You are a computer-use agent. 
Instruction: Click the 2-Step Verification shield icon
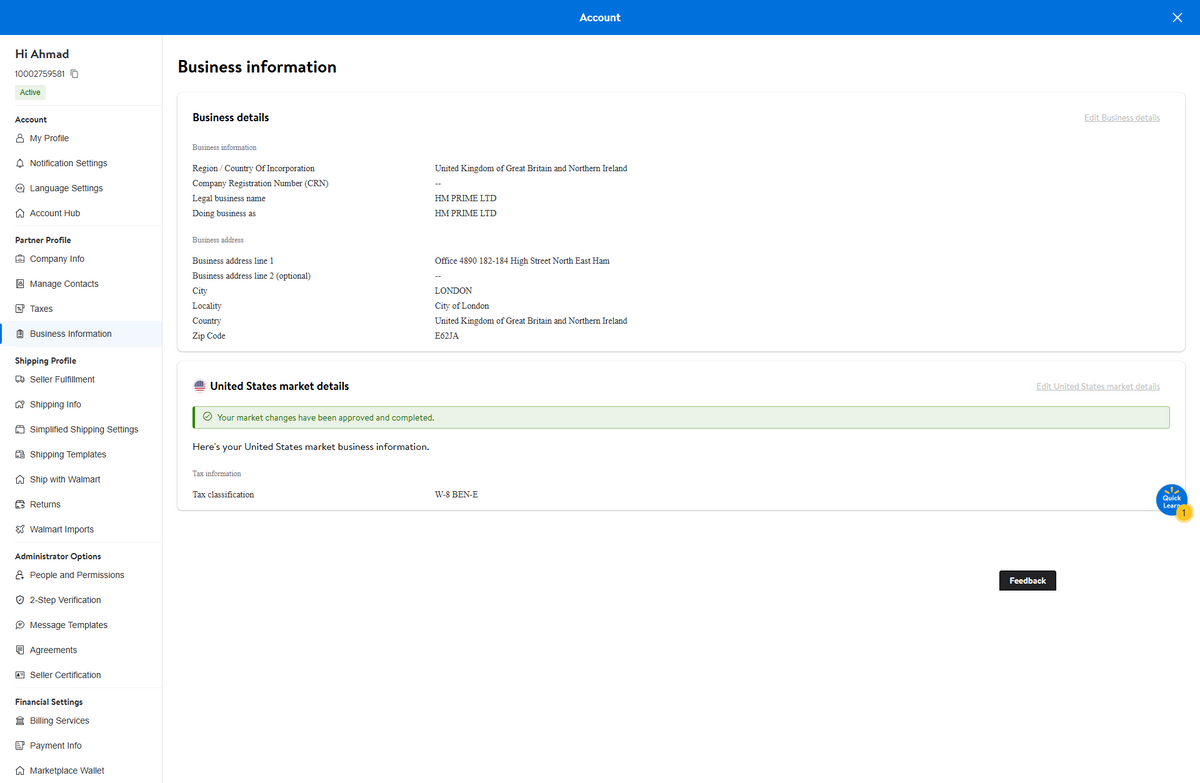pos(20,600)
